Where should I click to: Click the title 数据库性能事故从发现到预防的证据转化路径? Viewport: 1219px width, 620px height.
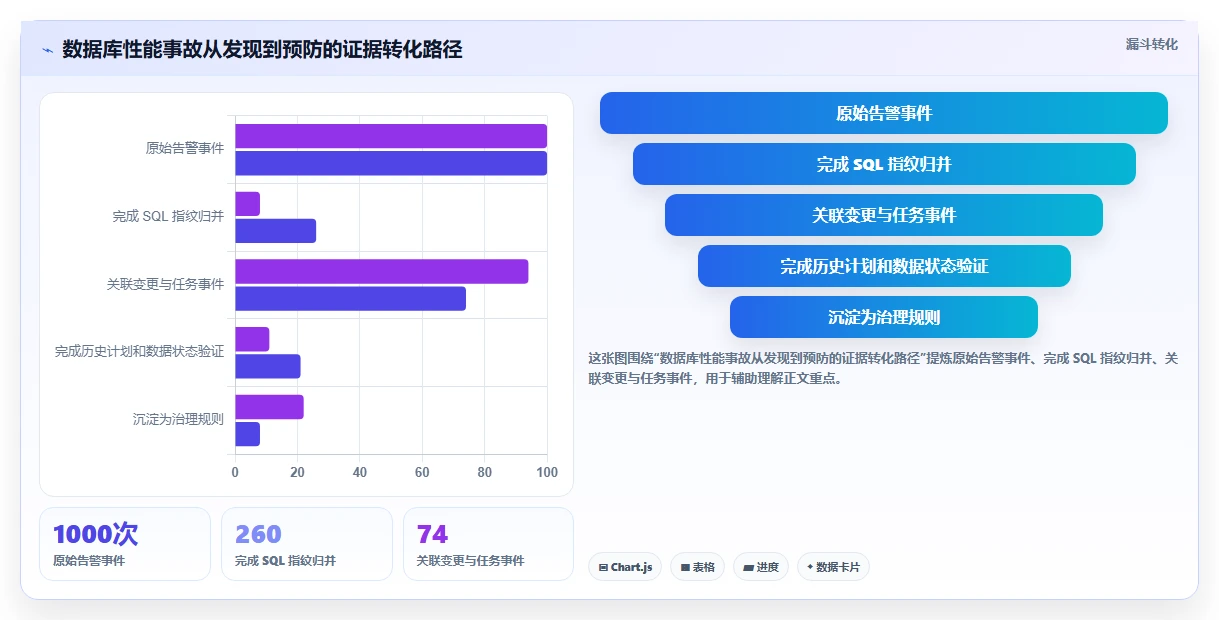pyautogui.click(x=262, y=50)
